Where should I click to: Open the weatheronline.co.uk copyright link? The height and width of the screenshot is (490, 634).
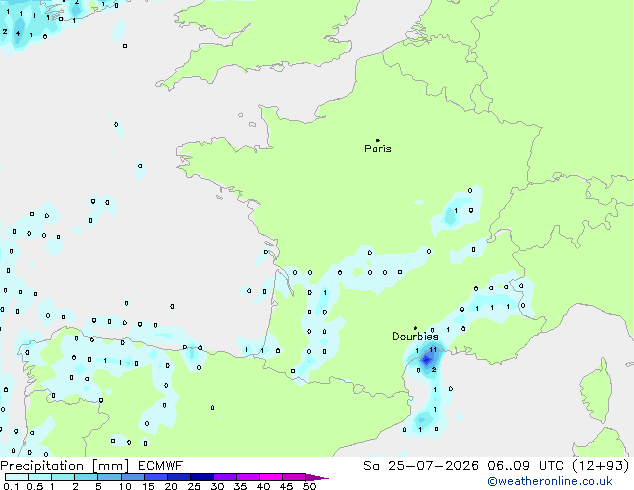point(550,481)
